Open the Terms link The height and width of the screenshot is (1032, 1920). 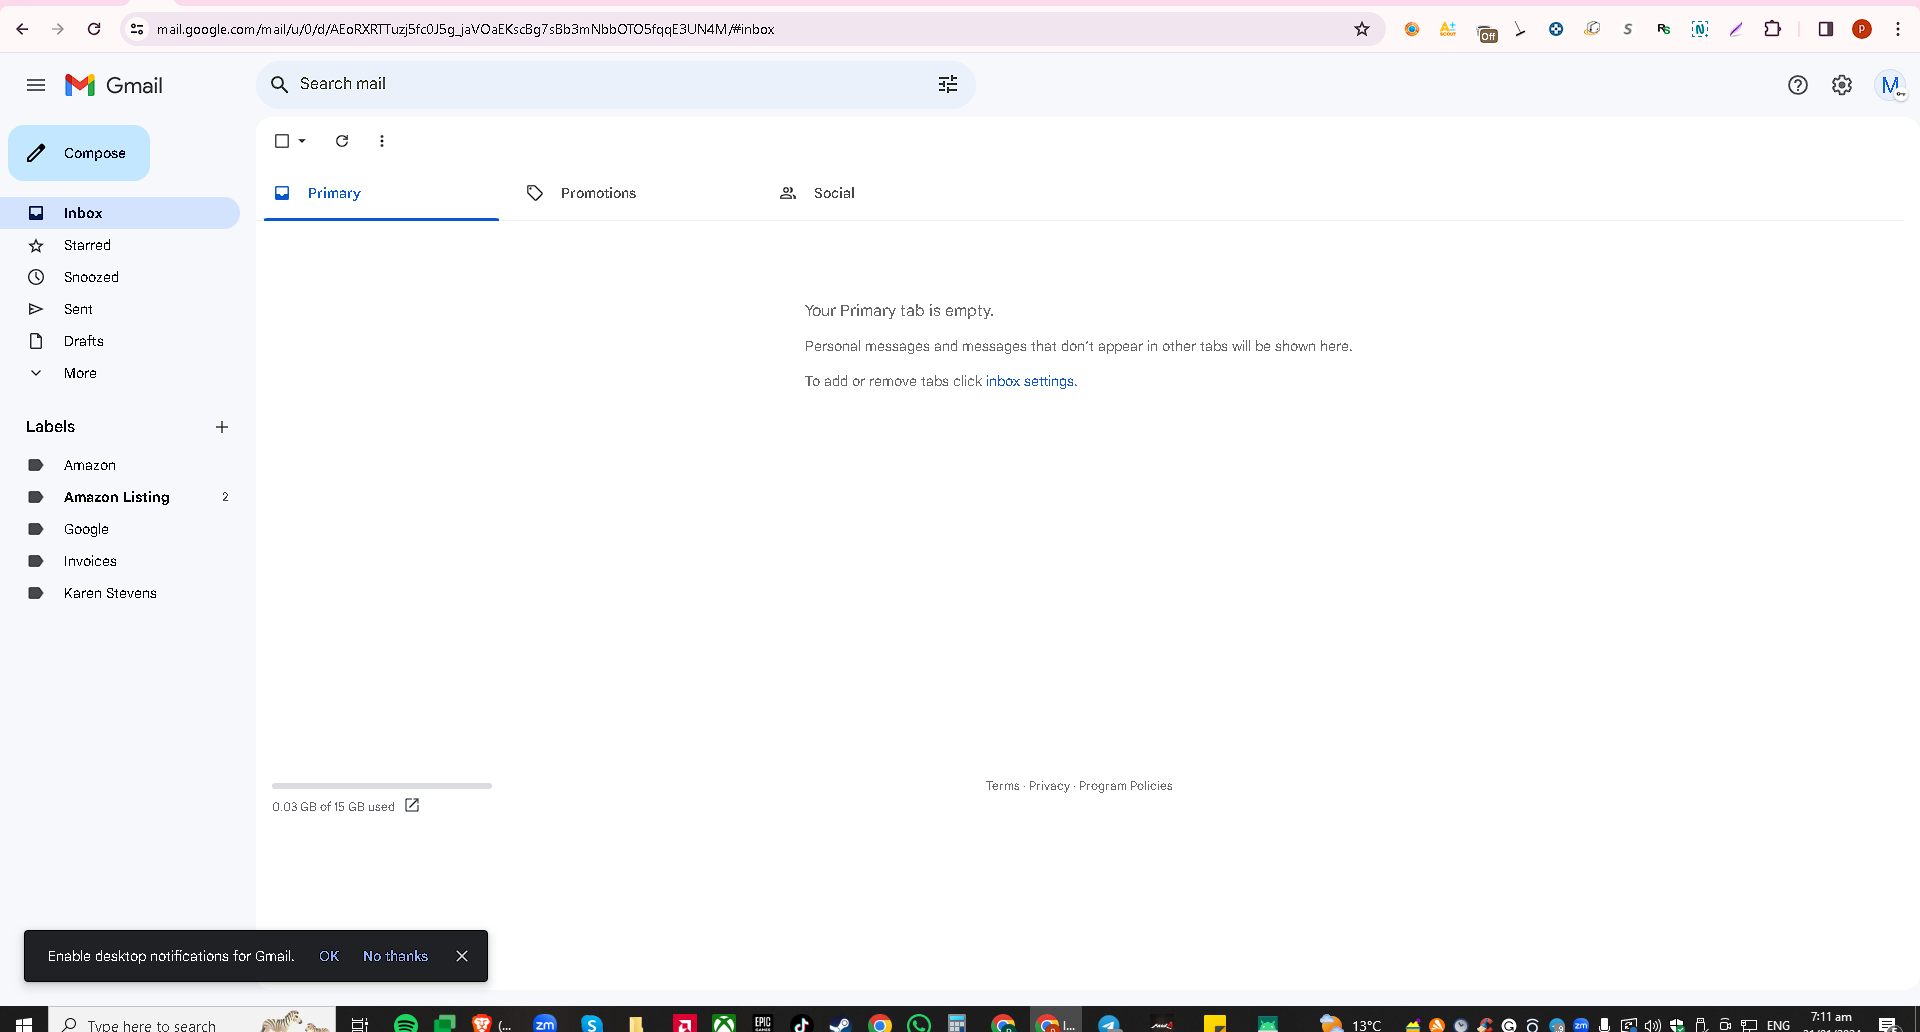pos(1002,786)
